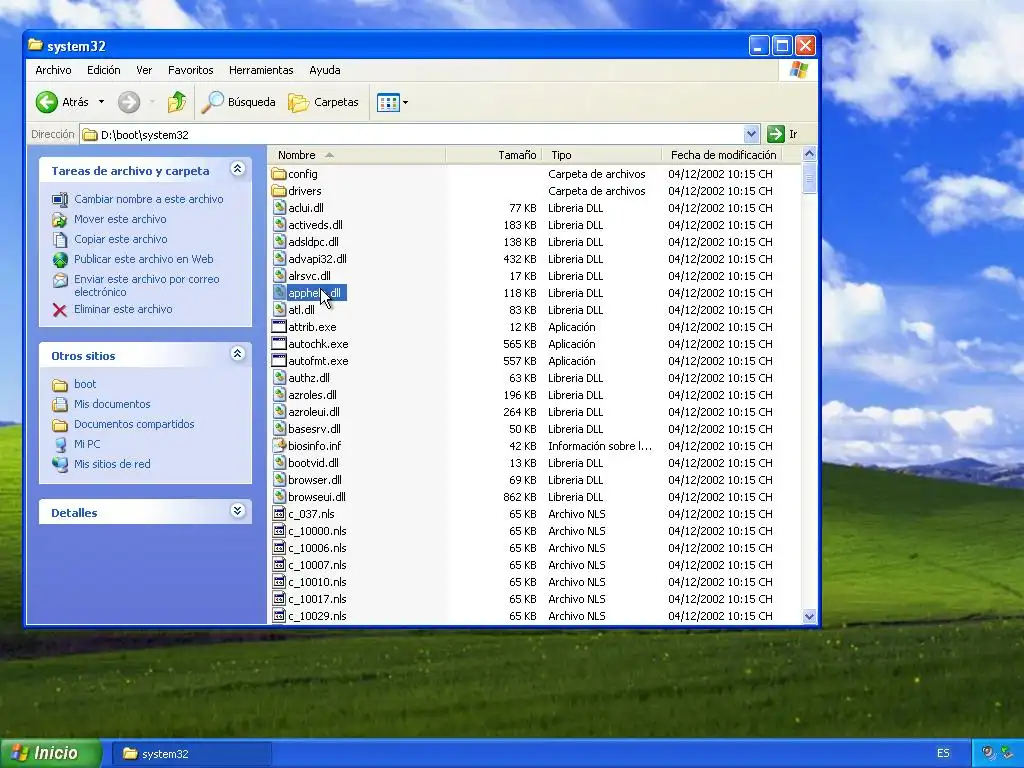Click the Mis sitios de red icon

point(60,464)
